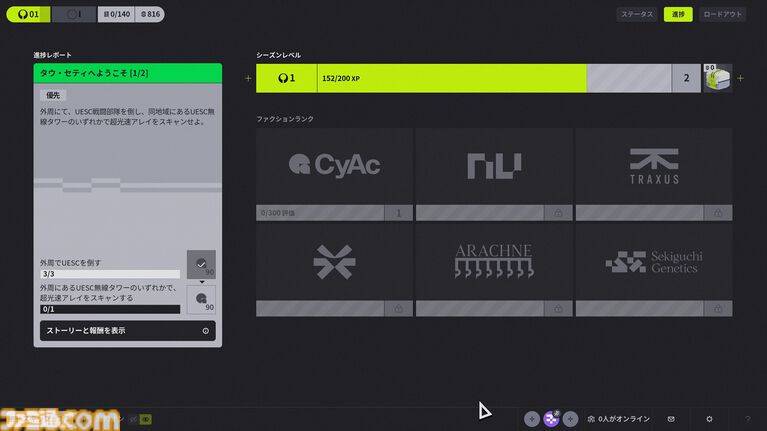This screenshot has height=431, width=767.
Task: Open the Traxus faction tile
Action: [x=653, y=166]
